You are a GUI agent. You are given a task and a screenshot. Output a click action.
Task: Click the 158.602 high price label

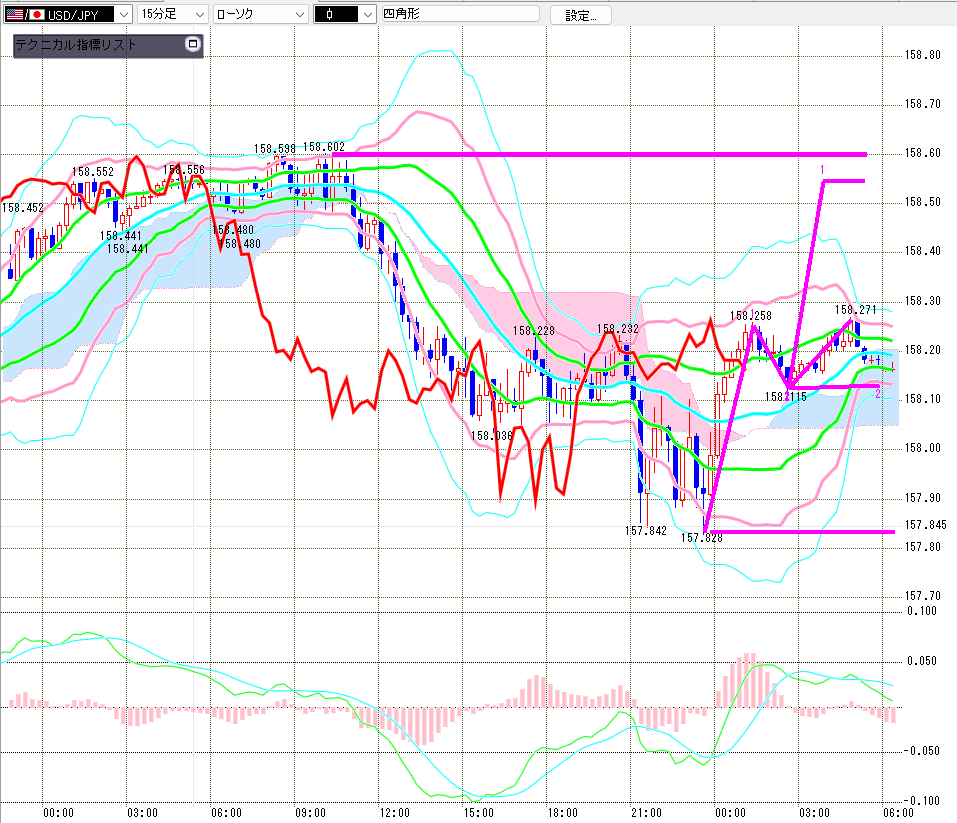pos(324,147)
